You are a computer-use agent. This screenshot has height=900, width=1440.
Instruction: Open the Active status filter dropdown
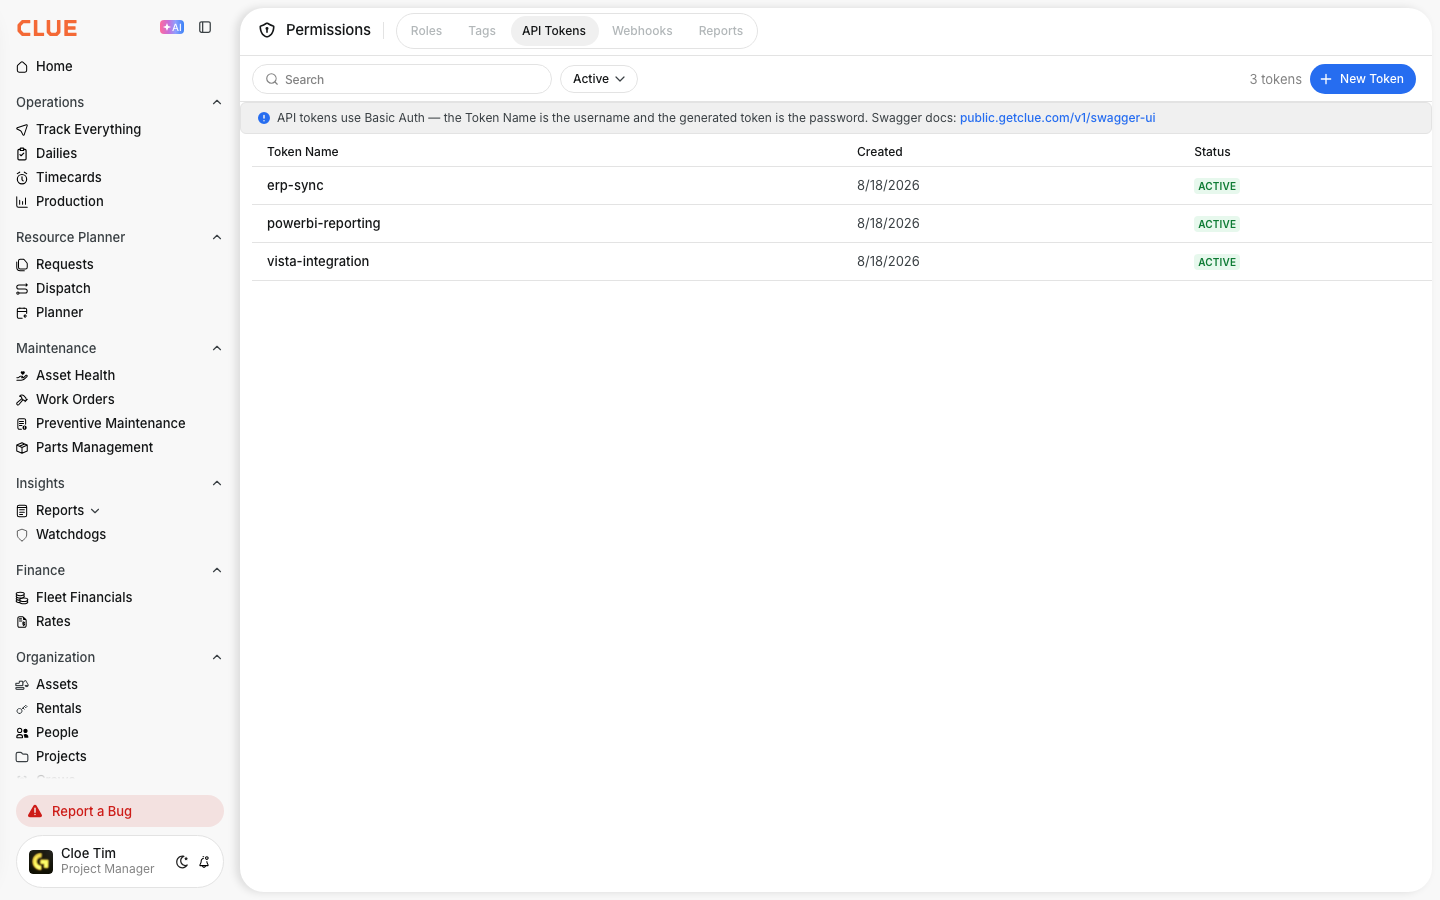599,79
